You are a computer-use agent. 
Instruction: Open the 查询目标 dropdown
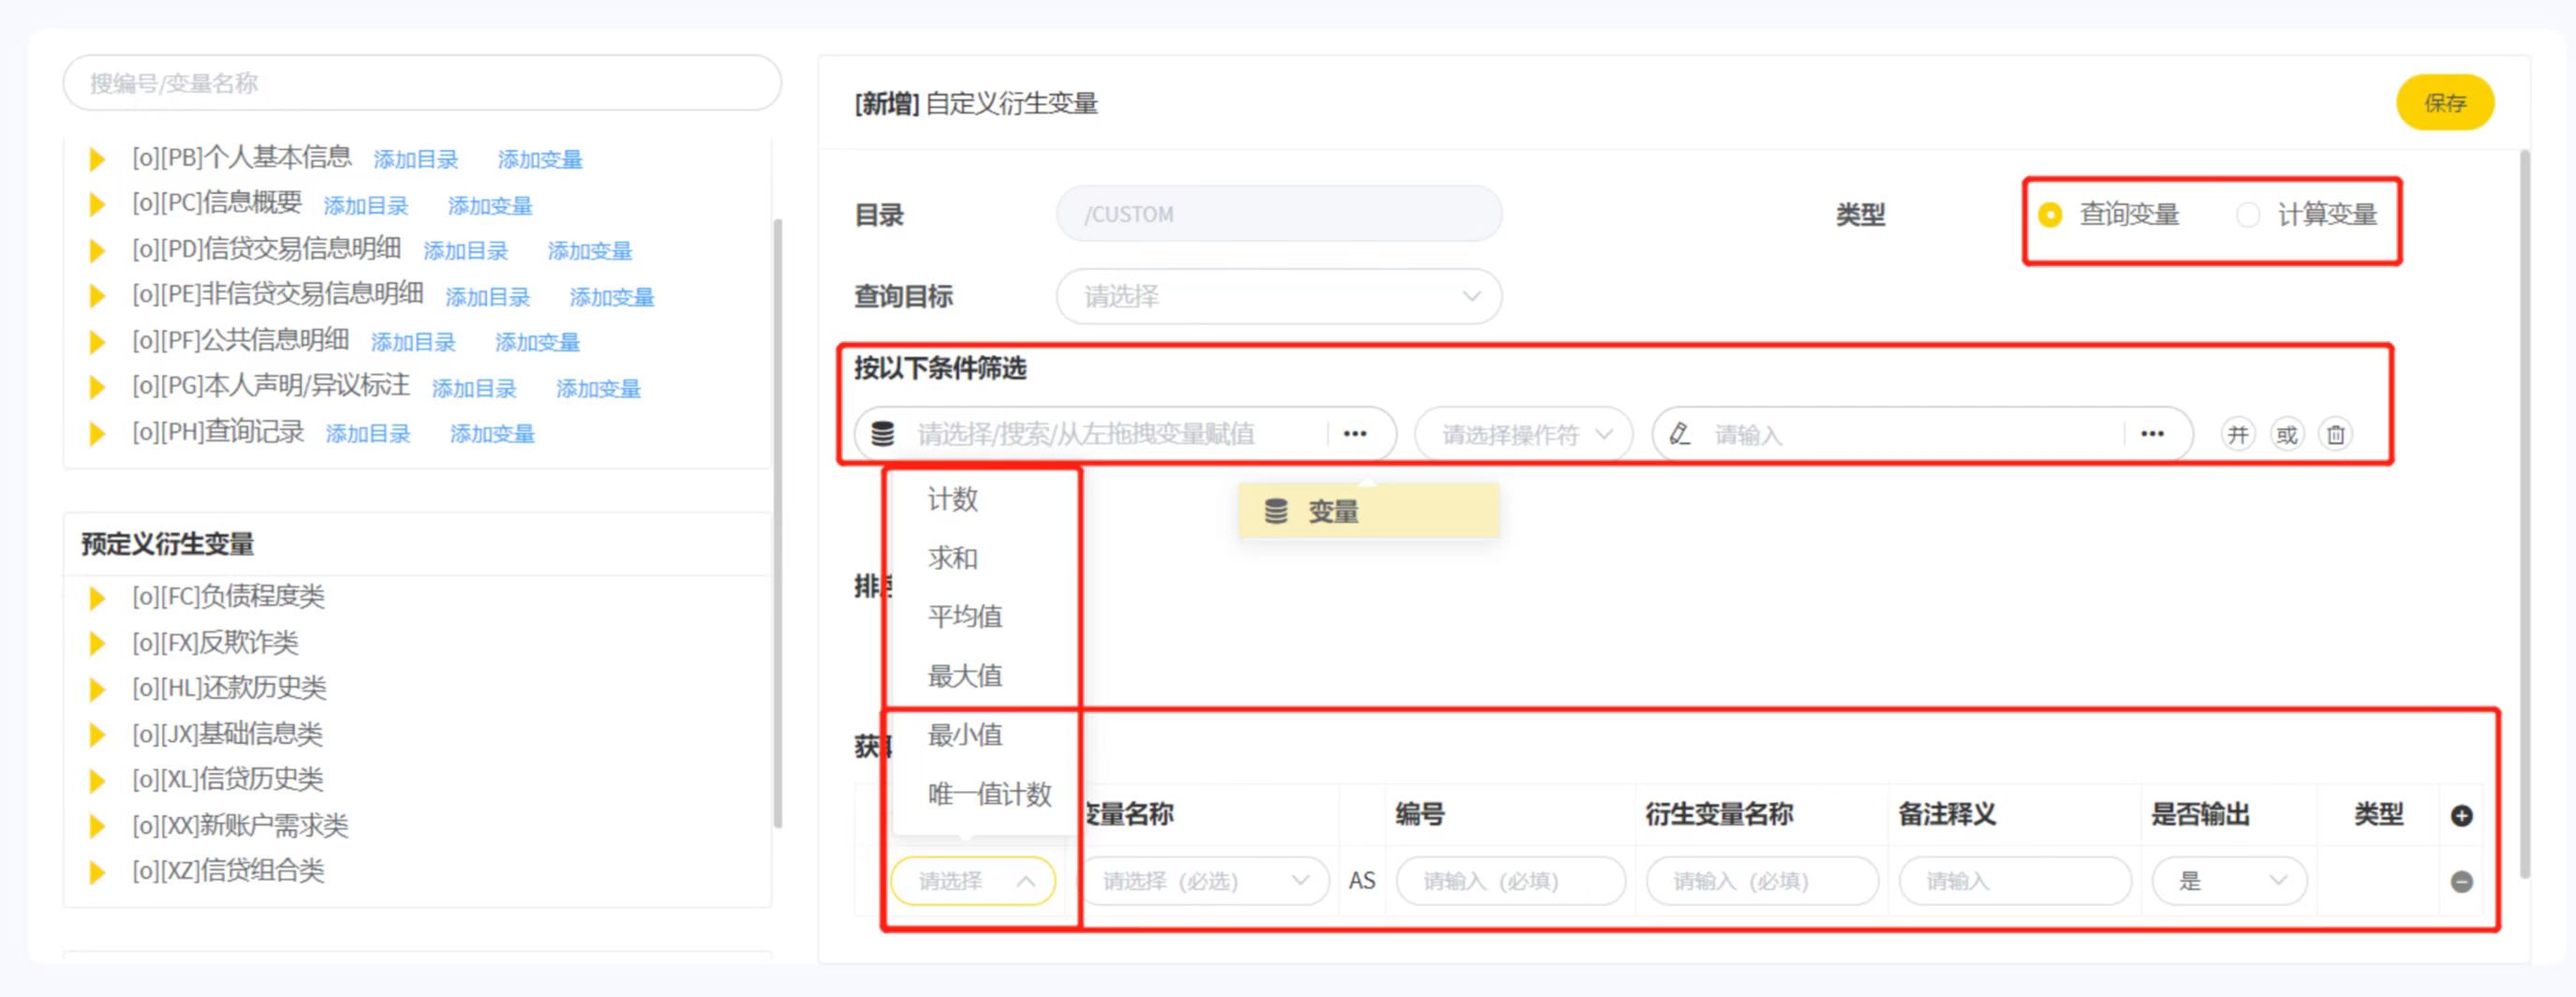1279,297
